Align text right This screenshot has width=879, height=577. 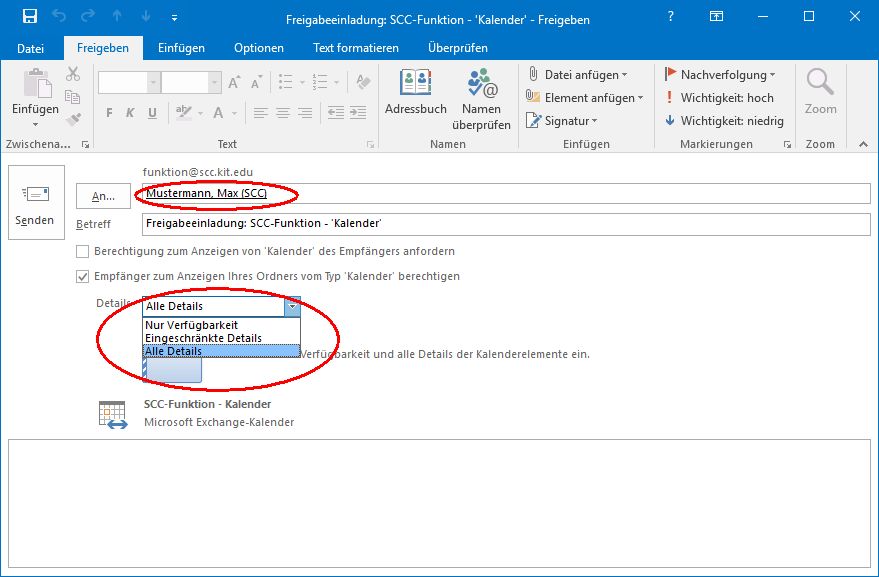click(305, 113)
